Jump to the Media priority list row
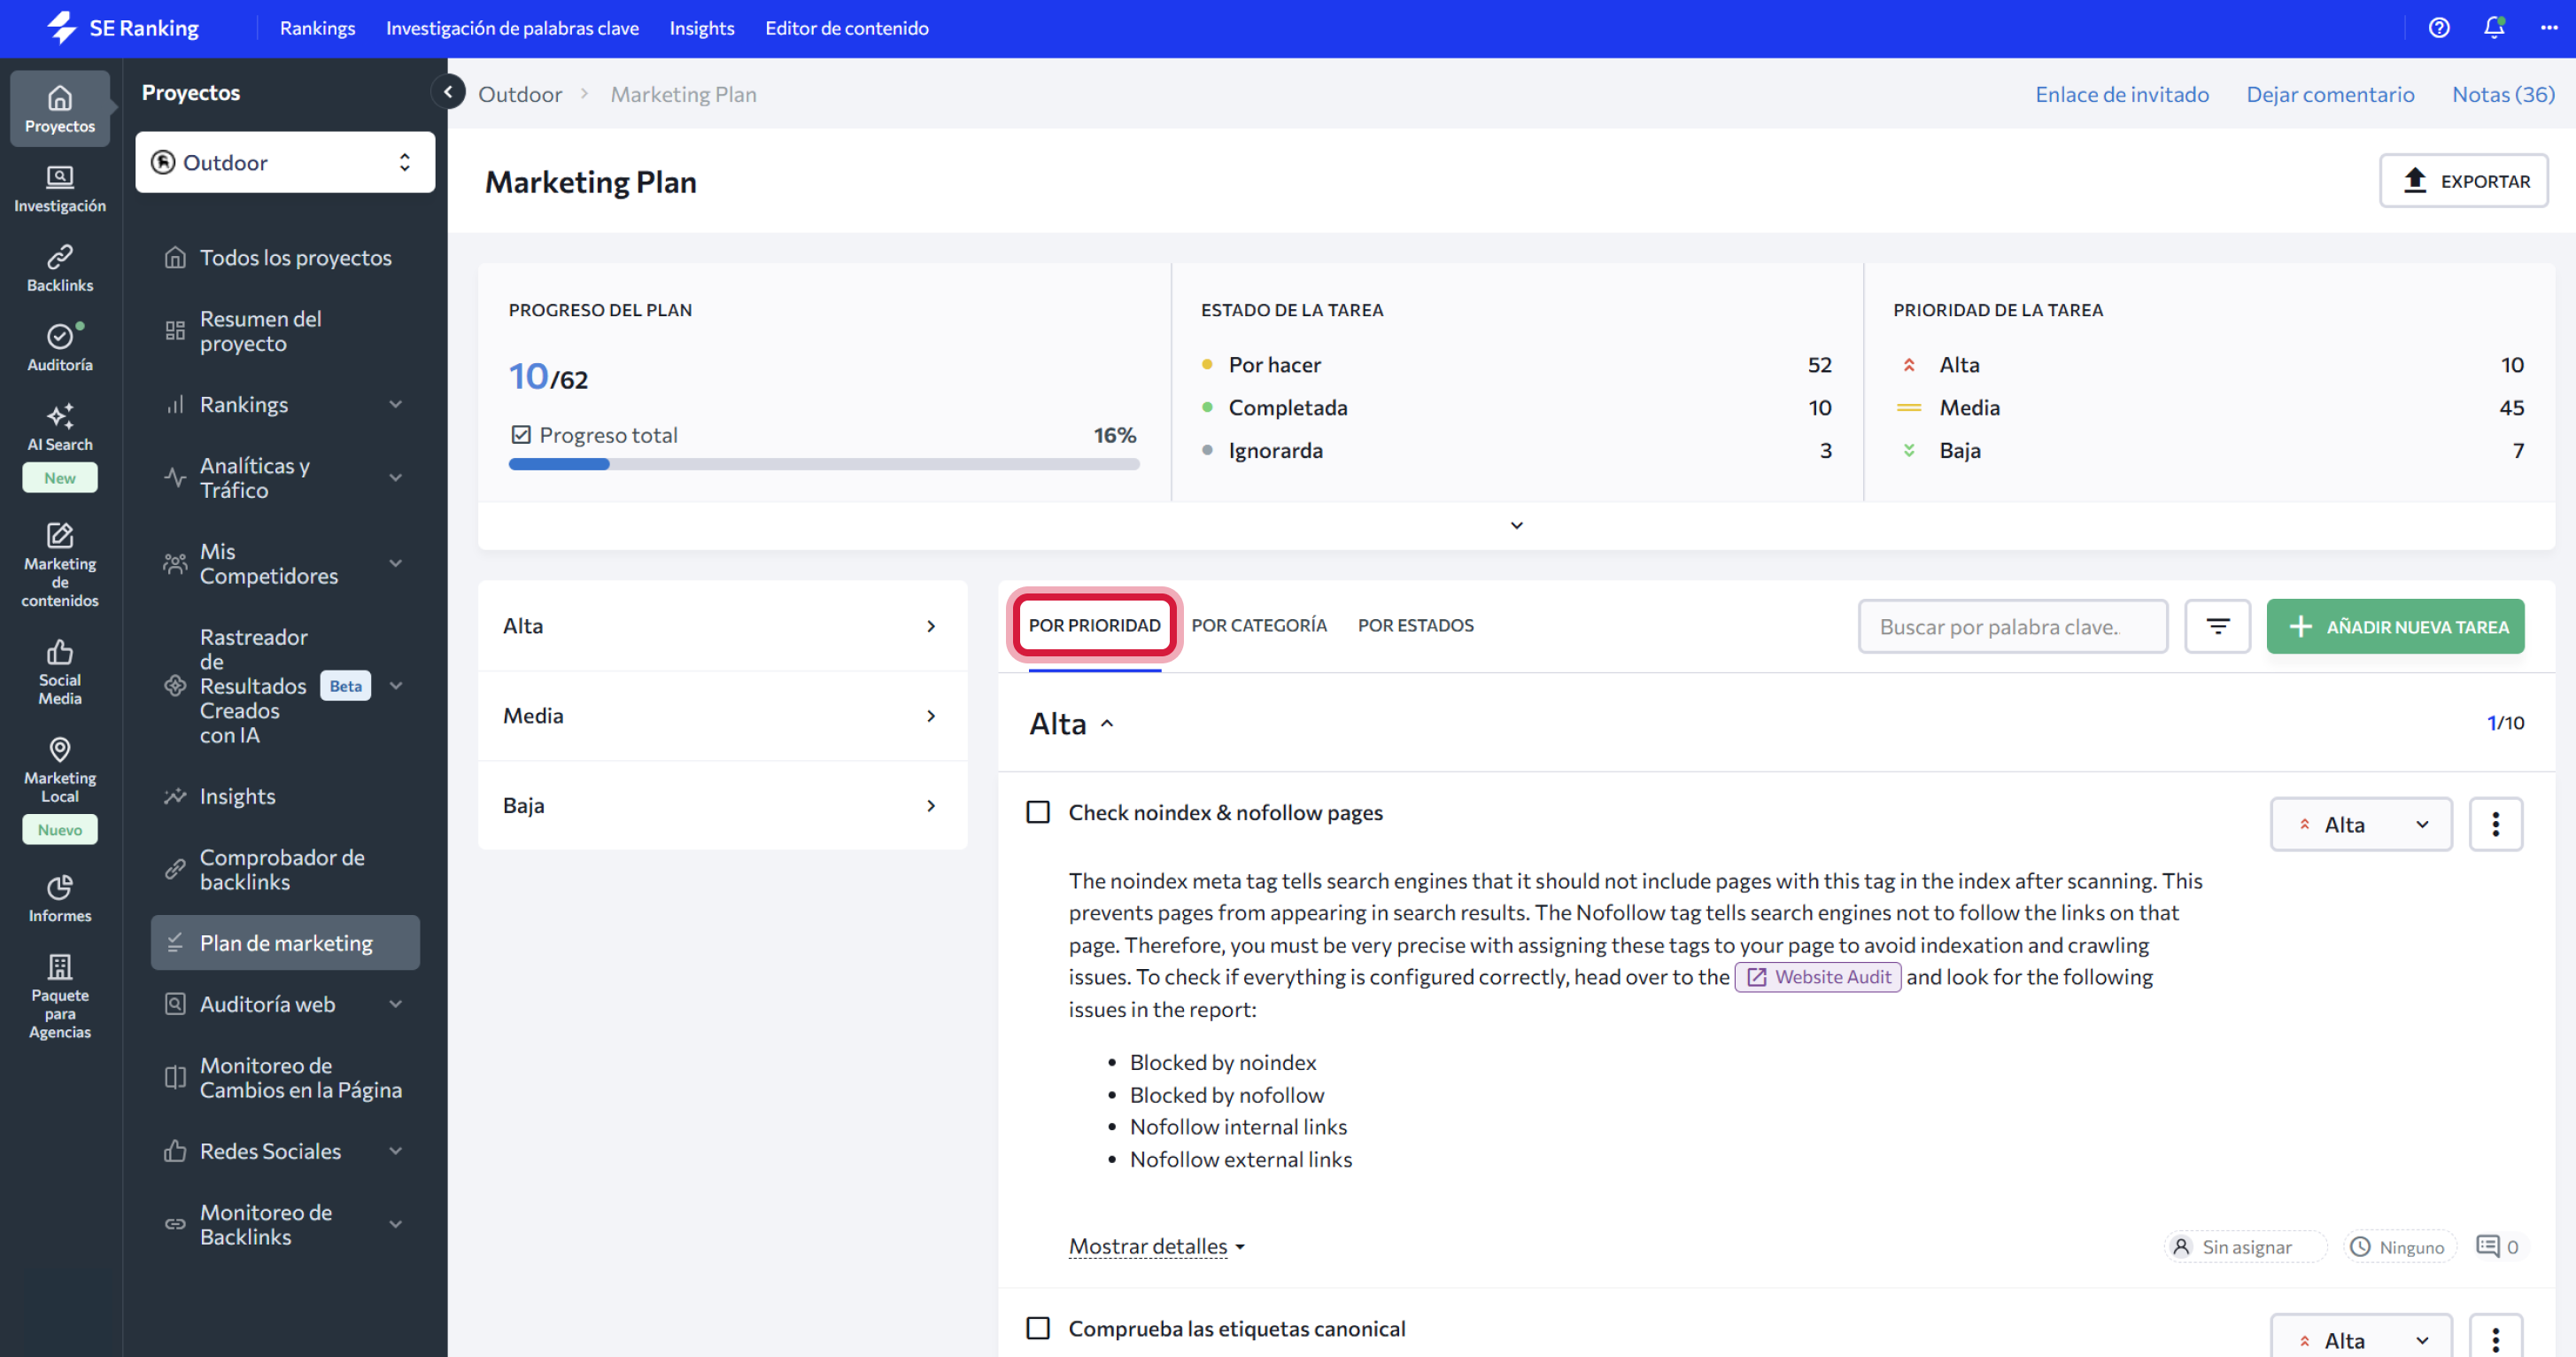This screenshot has width=2576, height=1357. pyautogui.click(x=722, y=715)
